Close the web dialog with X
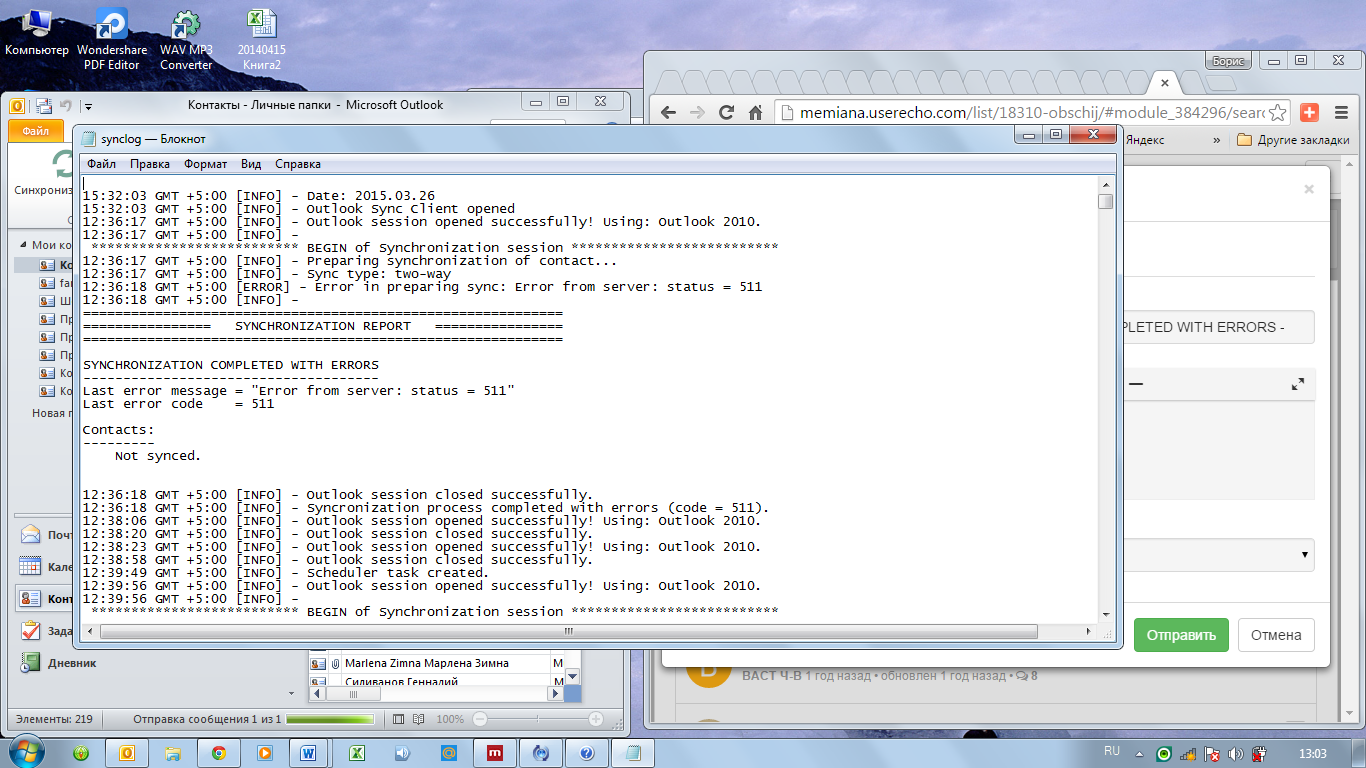1366x768 pixels. 1309,188
